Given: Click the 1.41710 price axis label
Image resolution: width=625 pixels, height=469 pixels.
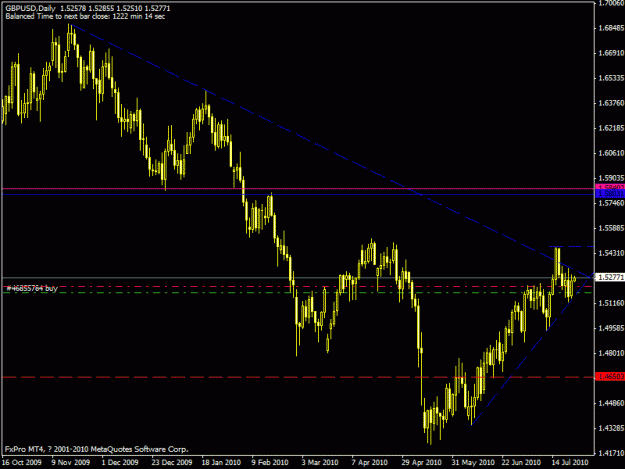Looking at the screenshot, I should (x=611, y=453).
